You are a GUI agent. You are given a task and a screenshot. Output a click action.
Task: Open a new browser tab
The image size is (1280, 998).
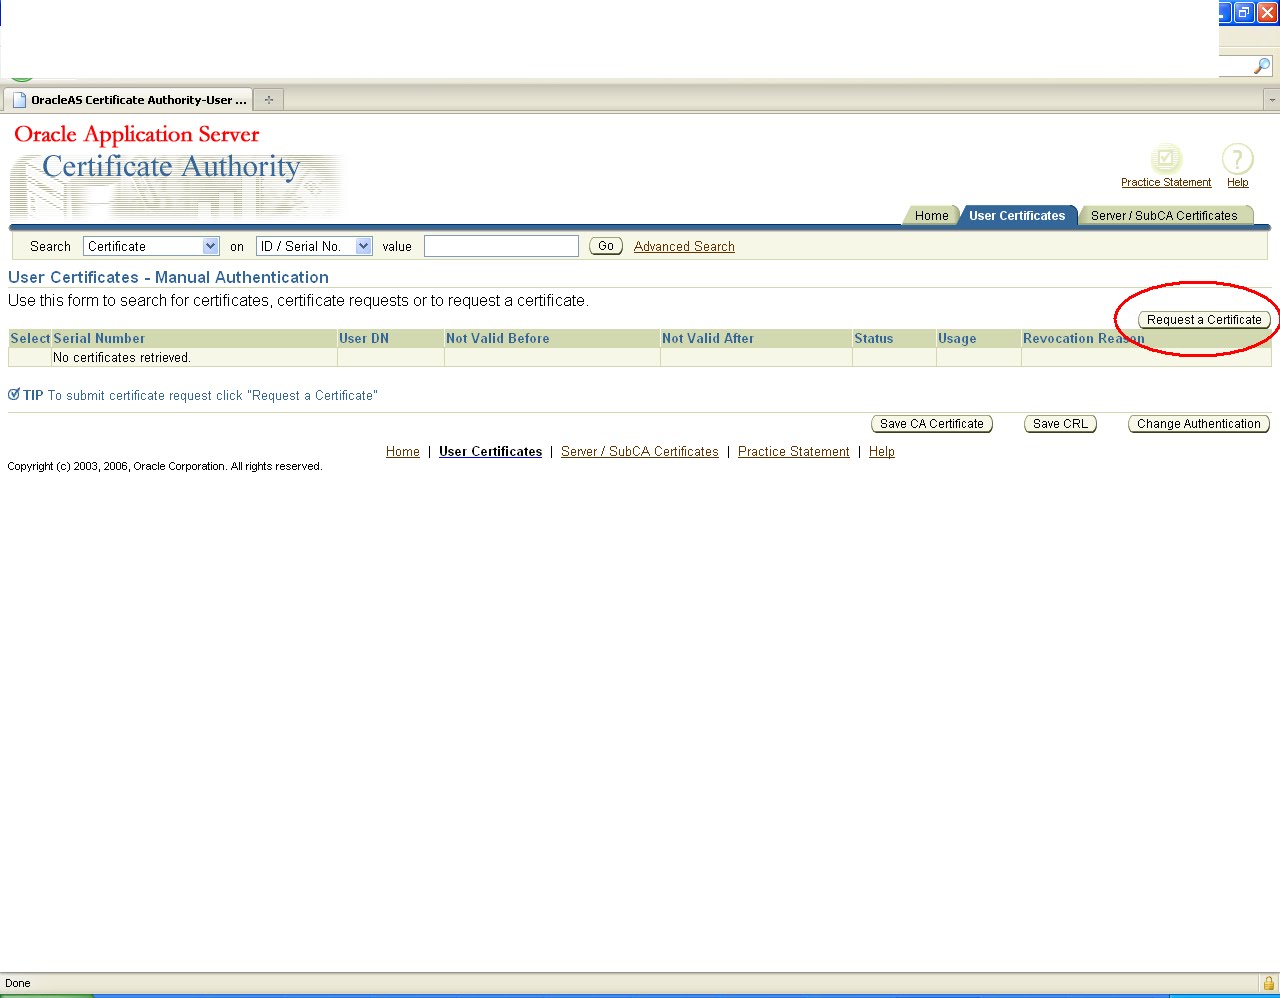tap(268, 99)
